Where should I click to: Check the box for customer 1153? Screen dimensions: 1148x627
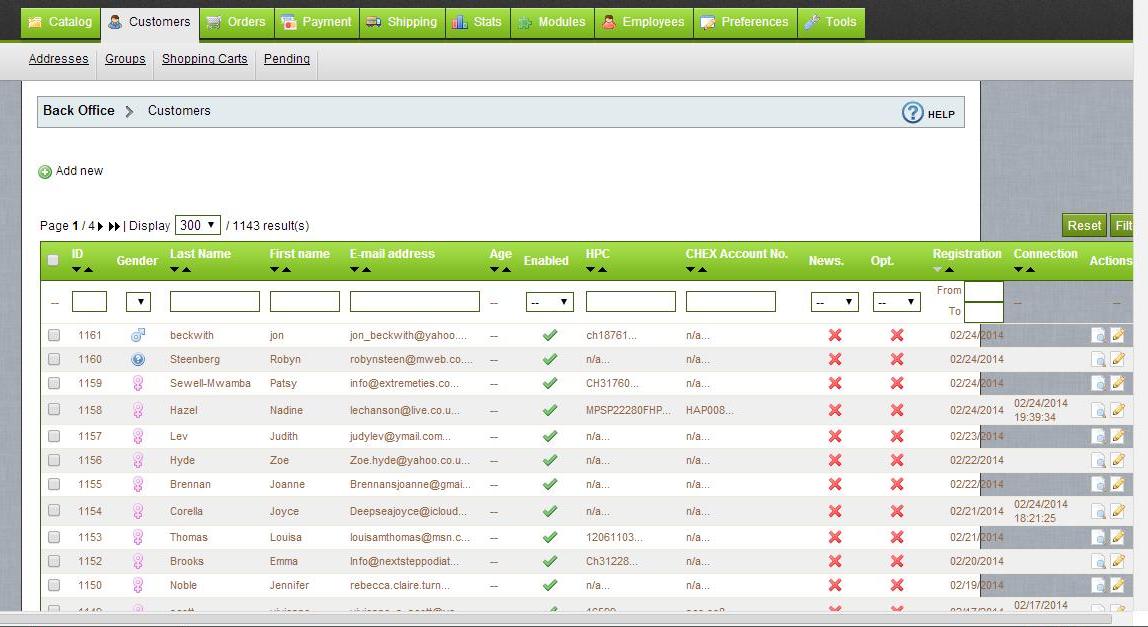54,538
